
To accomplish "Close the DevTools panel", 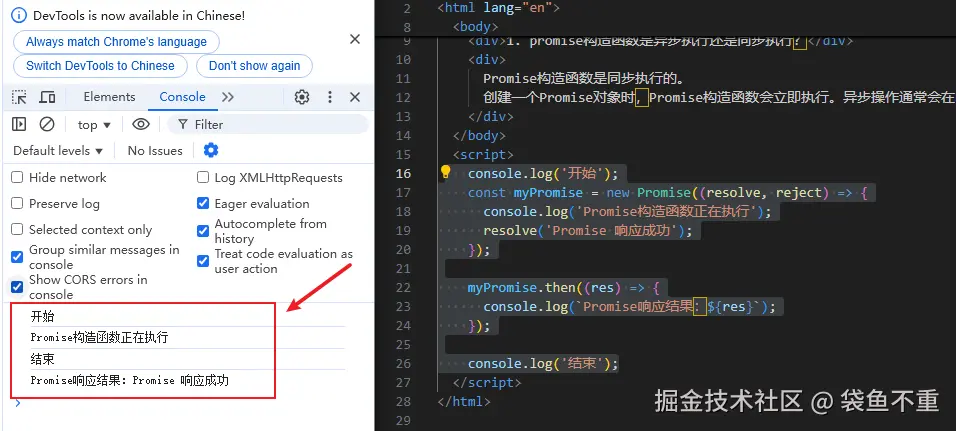I will [x=355, y=97].
